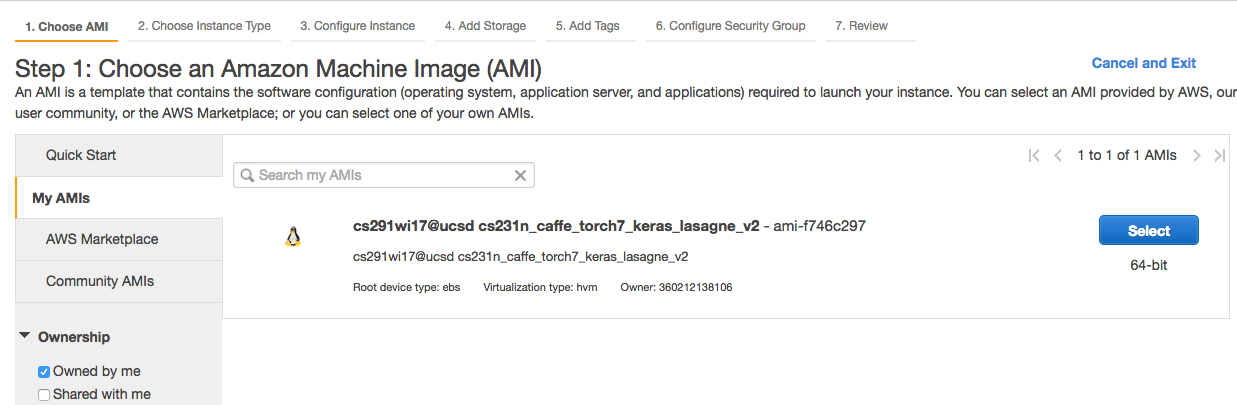Click the search magnifier icon

247,175
